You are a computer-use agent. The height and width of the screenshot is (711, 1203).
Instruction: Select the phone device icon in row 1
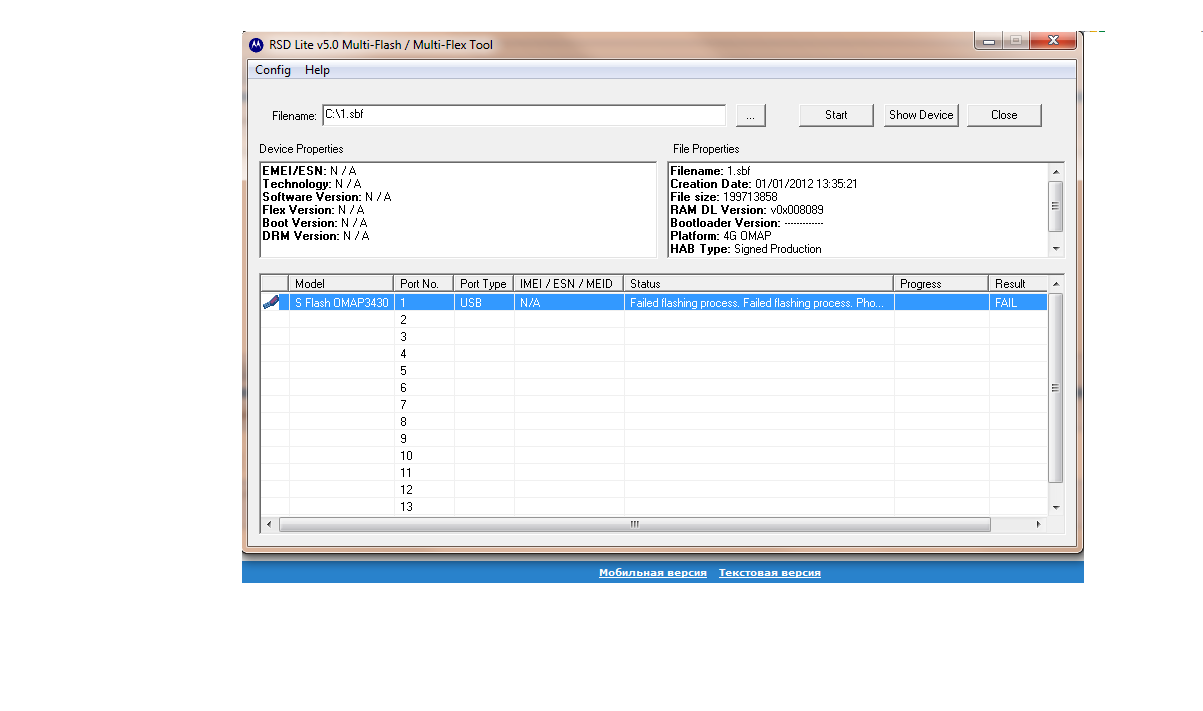pyautogui.click(x=271, y=302)
